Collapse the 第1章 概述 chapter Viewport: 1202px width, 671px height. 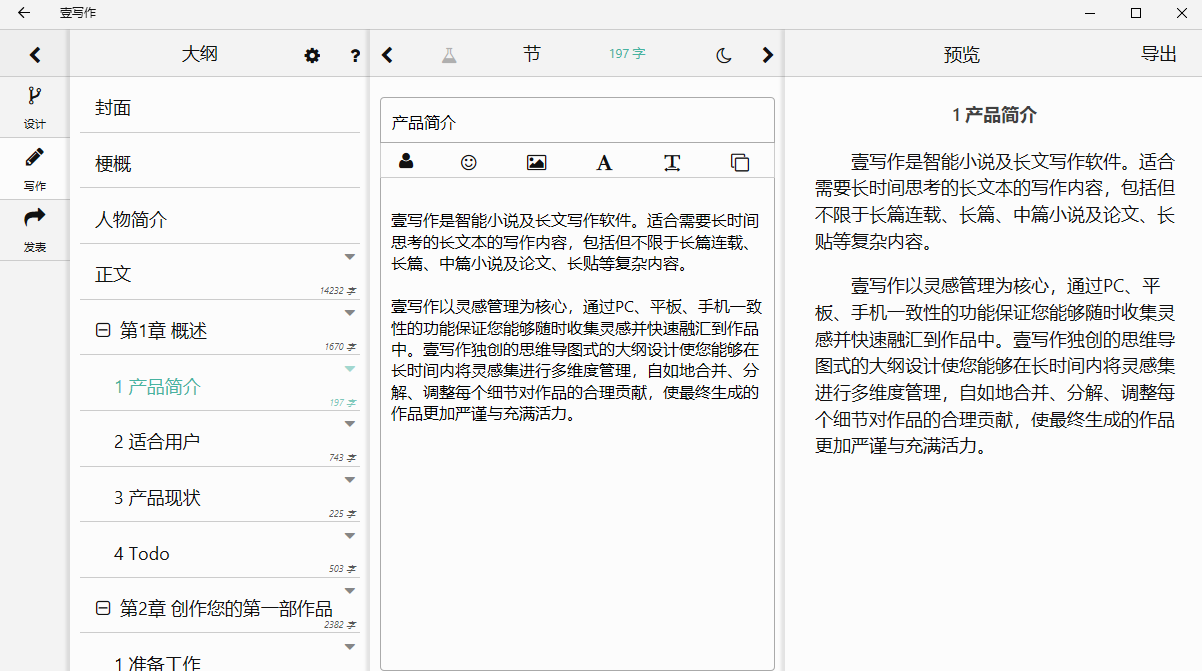pos(102,331)
